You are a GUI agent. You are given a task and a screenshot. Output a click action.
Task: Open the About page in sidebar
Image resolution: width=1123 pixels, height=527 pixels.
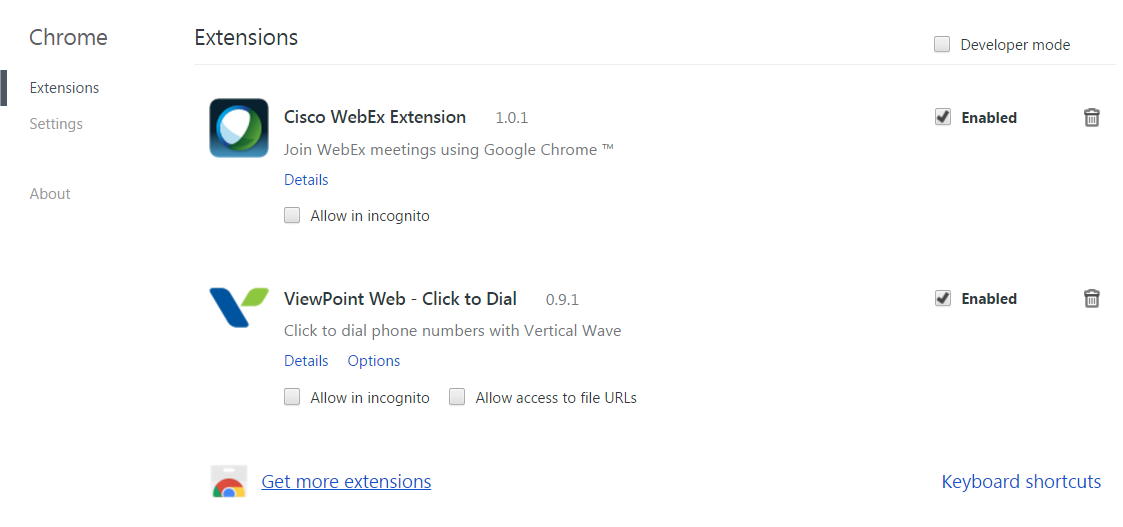click(x=50, y=194)
